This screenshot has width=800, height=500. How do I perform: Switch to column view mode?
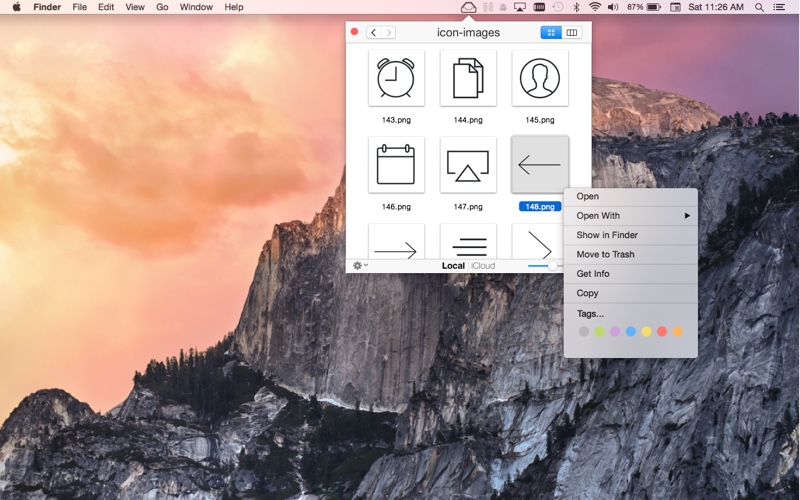(x=571, y=33)
